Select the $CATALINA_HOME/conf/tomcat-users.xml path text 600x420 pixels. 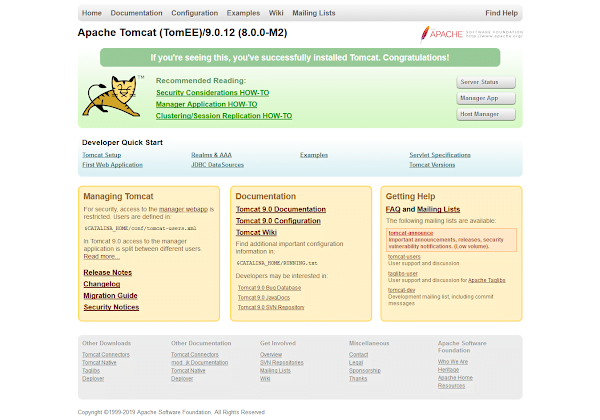[x=140, y=228]
